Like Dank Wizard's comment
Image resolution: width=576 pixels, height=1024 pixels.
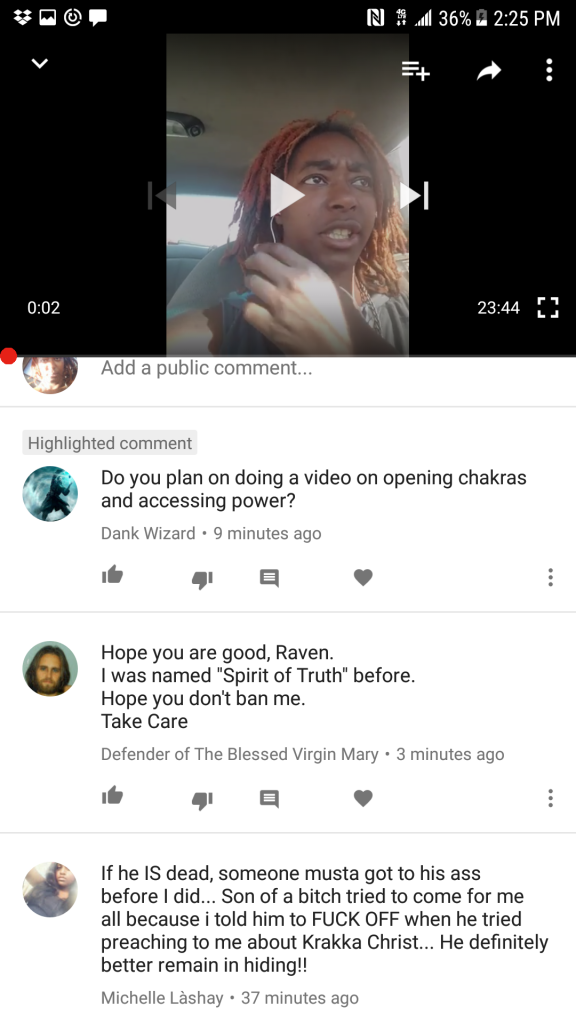[x=112, y=575]
